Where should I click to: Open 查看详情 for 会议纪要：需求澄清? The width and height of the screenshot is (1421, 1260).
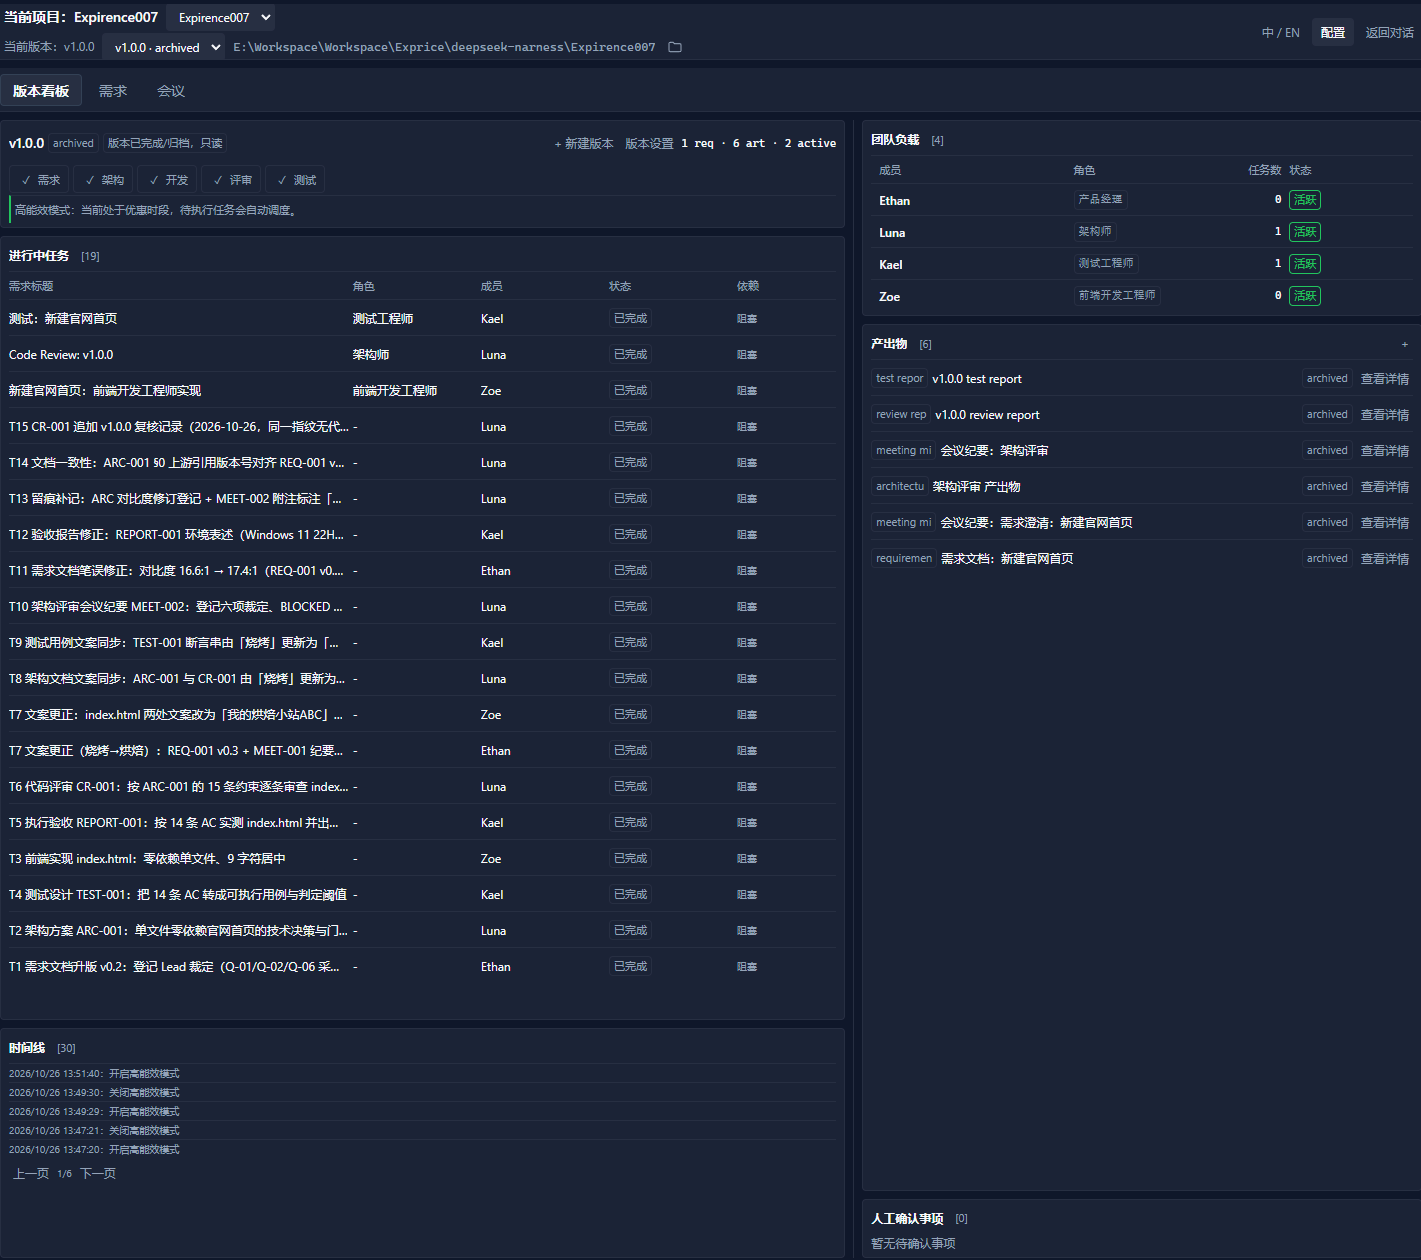(x=1384, y=523)
